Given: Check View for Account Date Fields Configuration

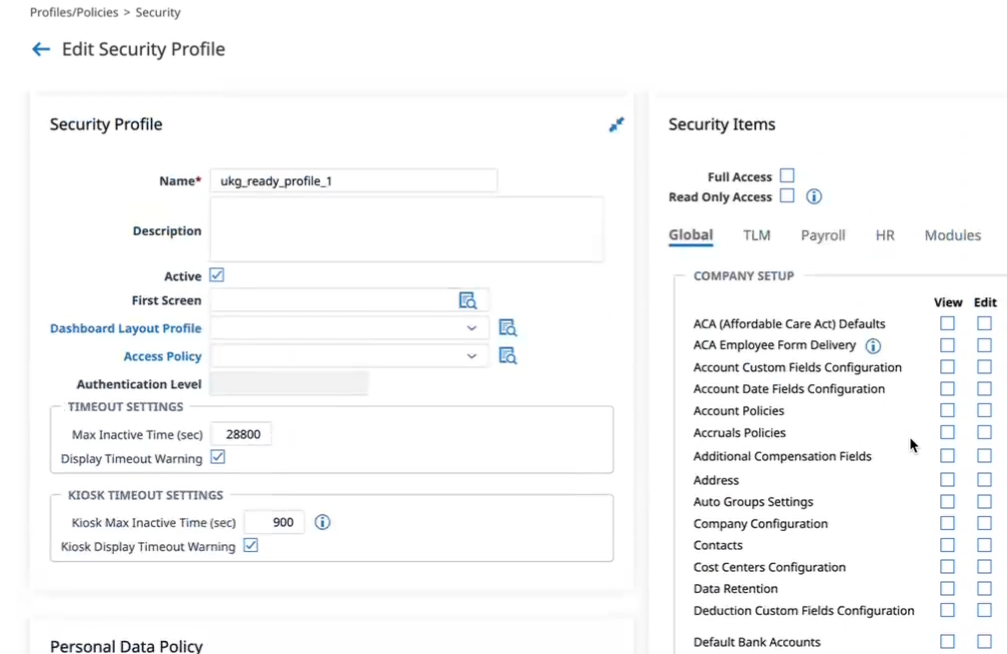Looking at the screenshot, I should click(x=947, y=389).
